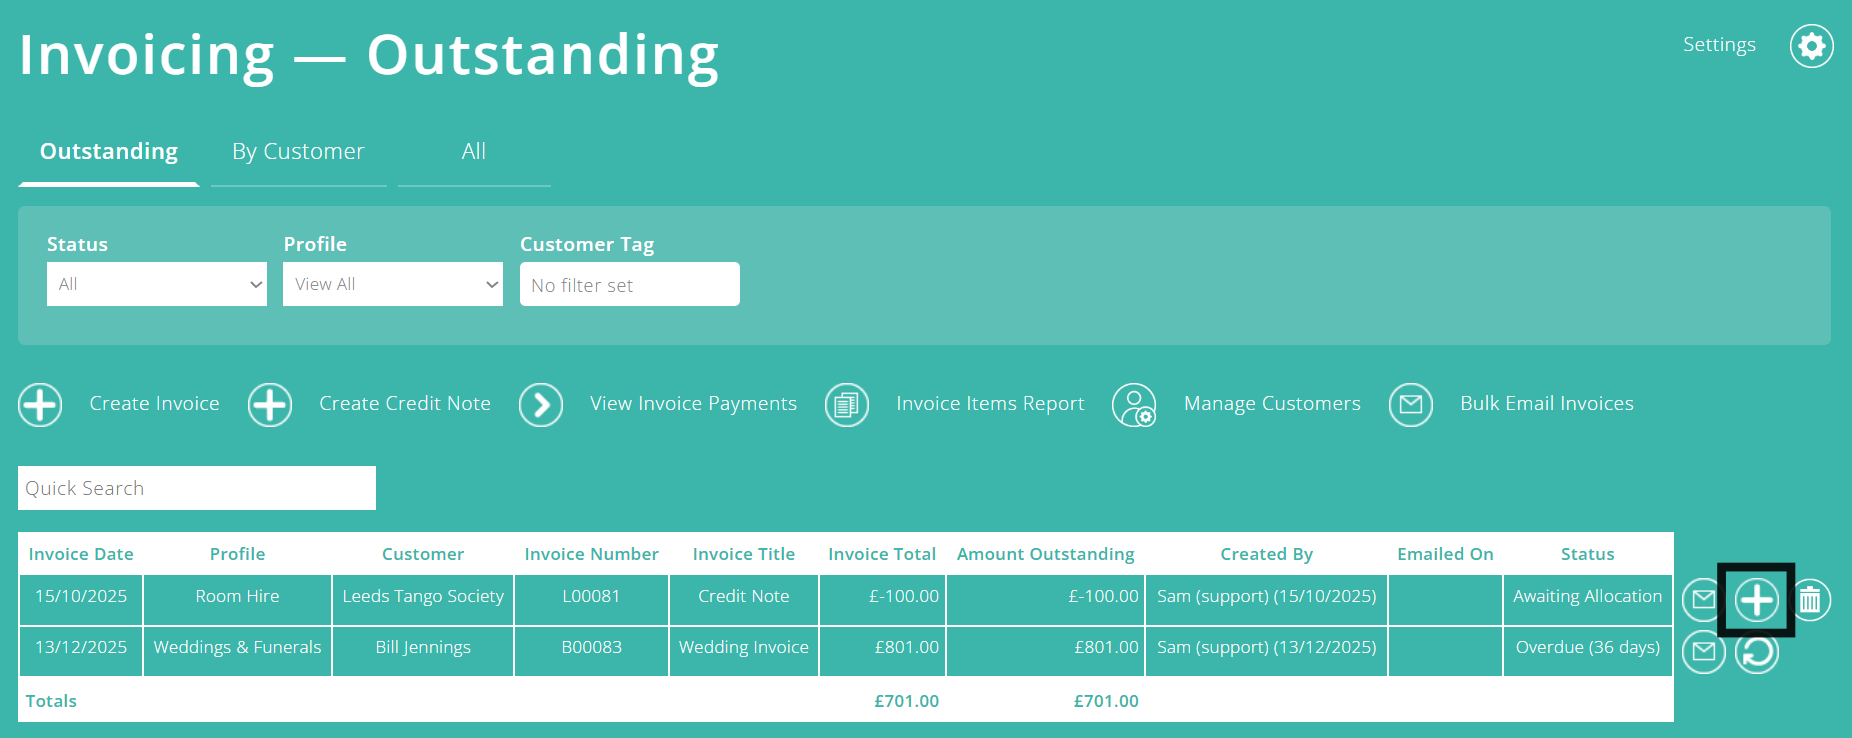The height and width of the screenshot is (738, 1852).
Task: Sort by Invoice Date column header
Action: (81, 554)
